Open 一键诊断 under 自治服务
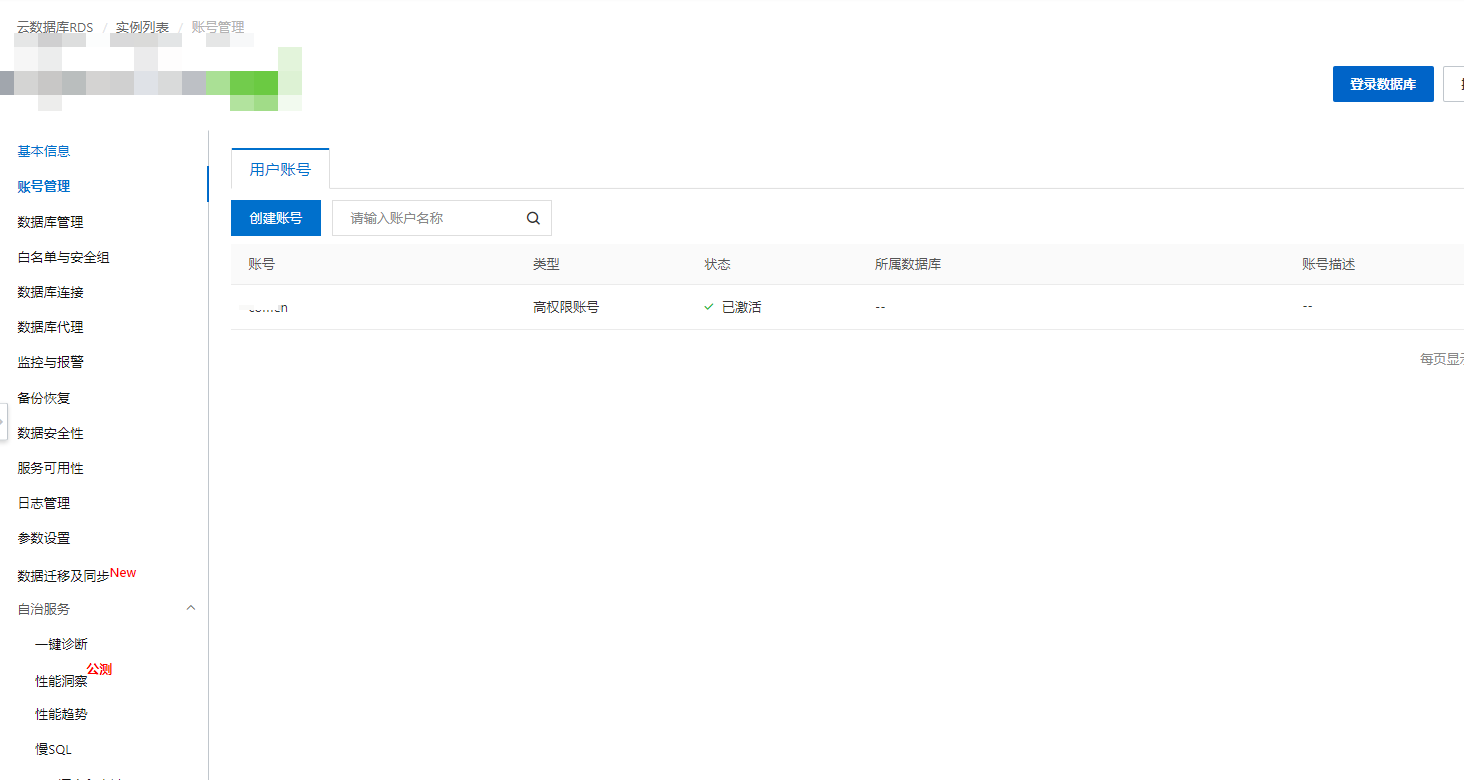The height and width of the screenshot is (780, 1464). click(61, 644)
